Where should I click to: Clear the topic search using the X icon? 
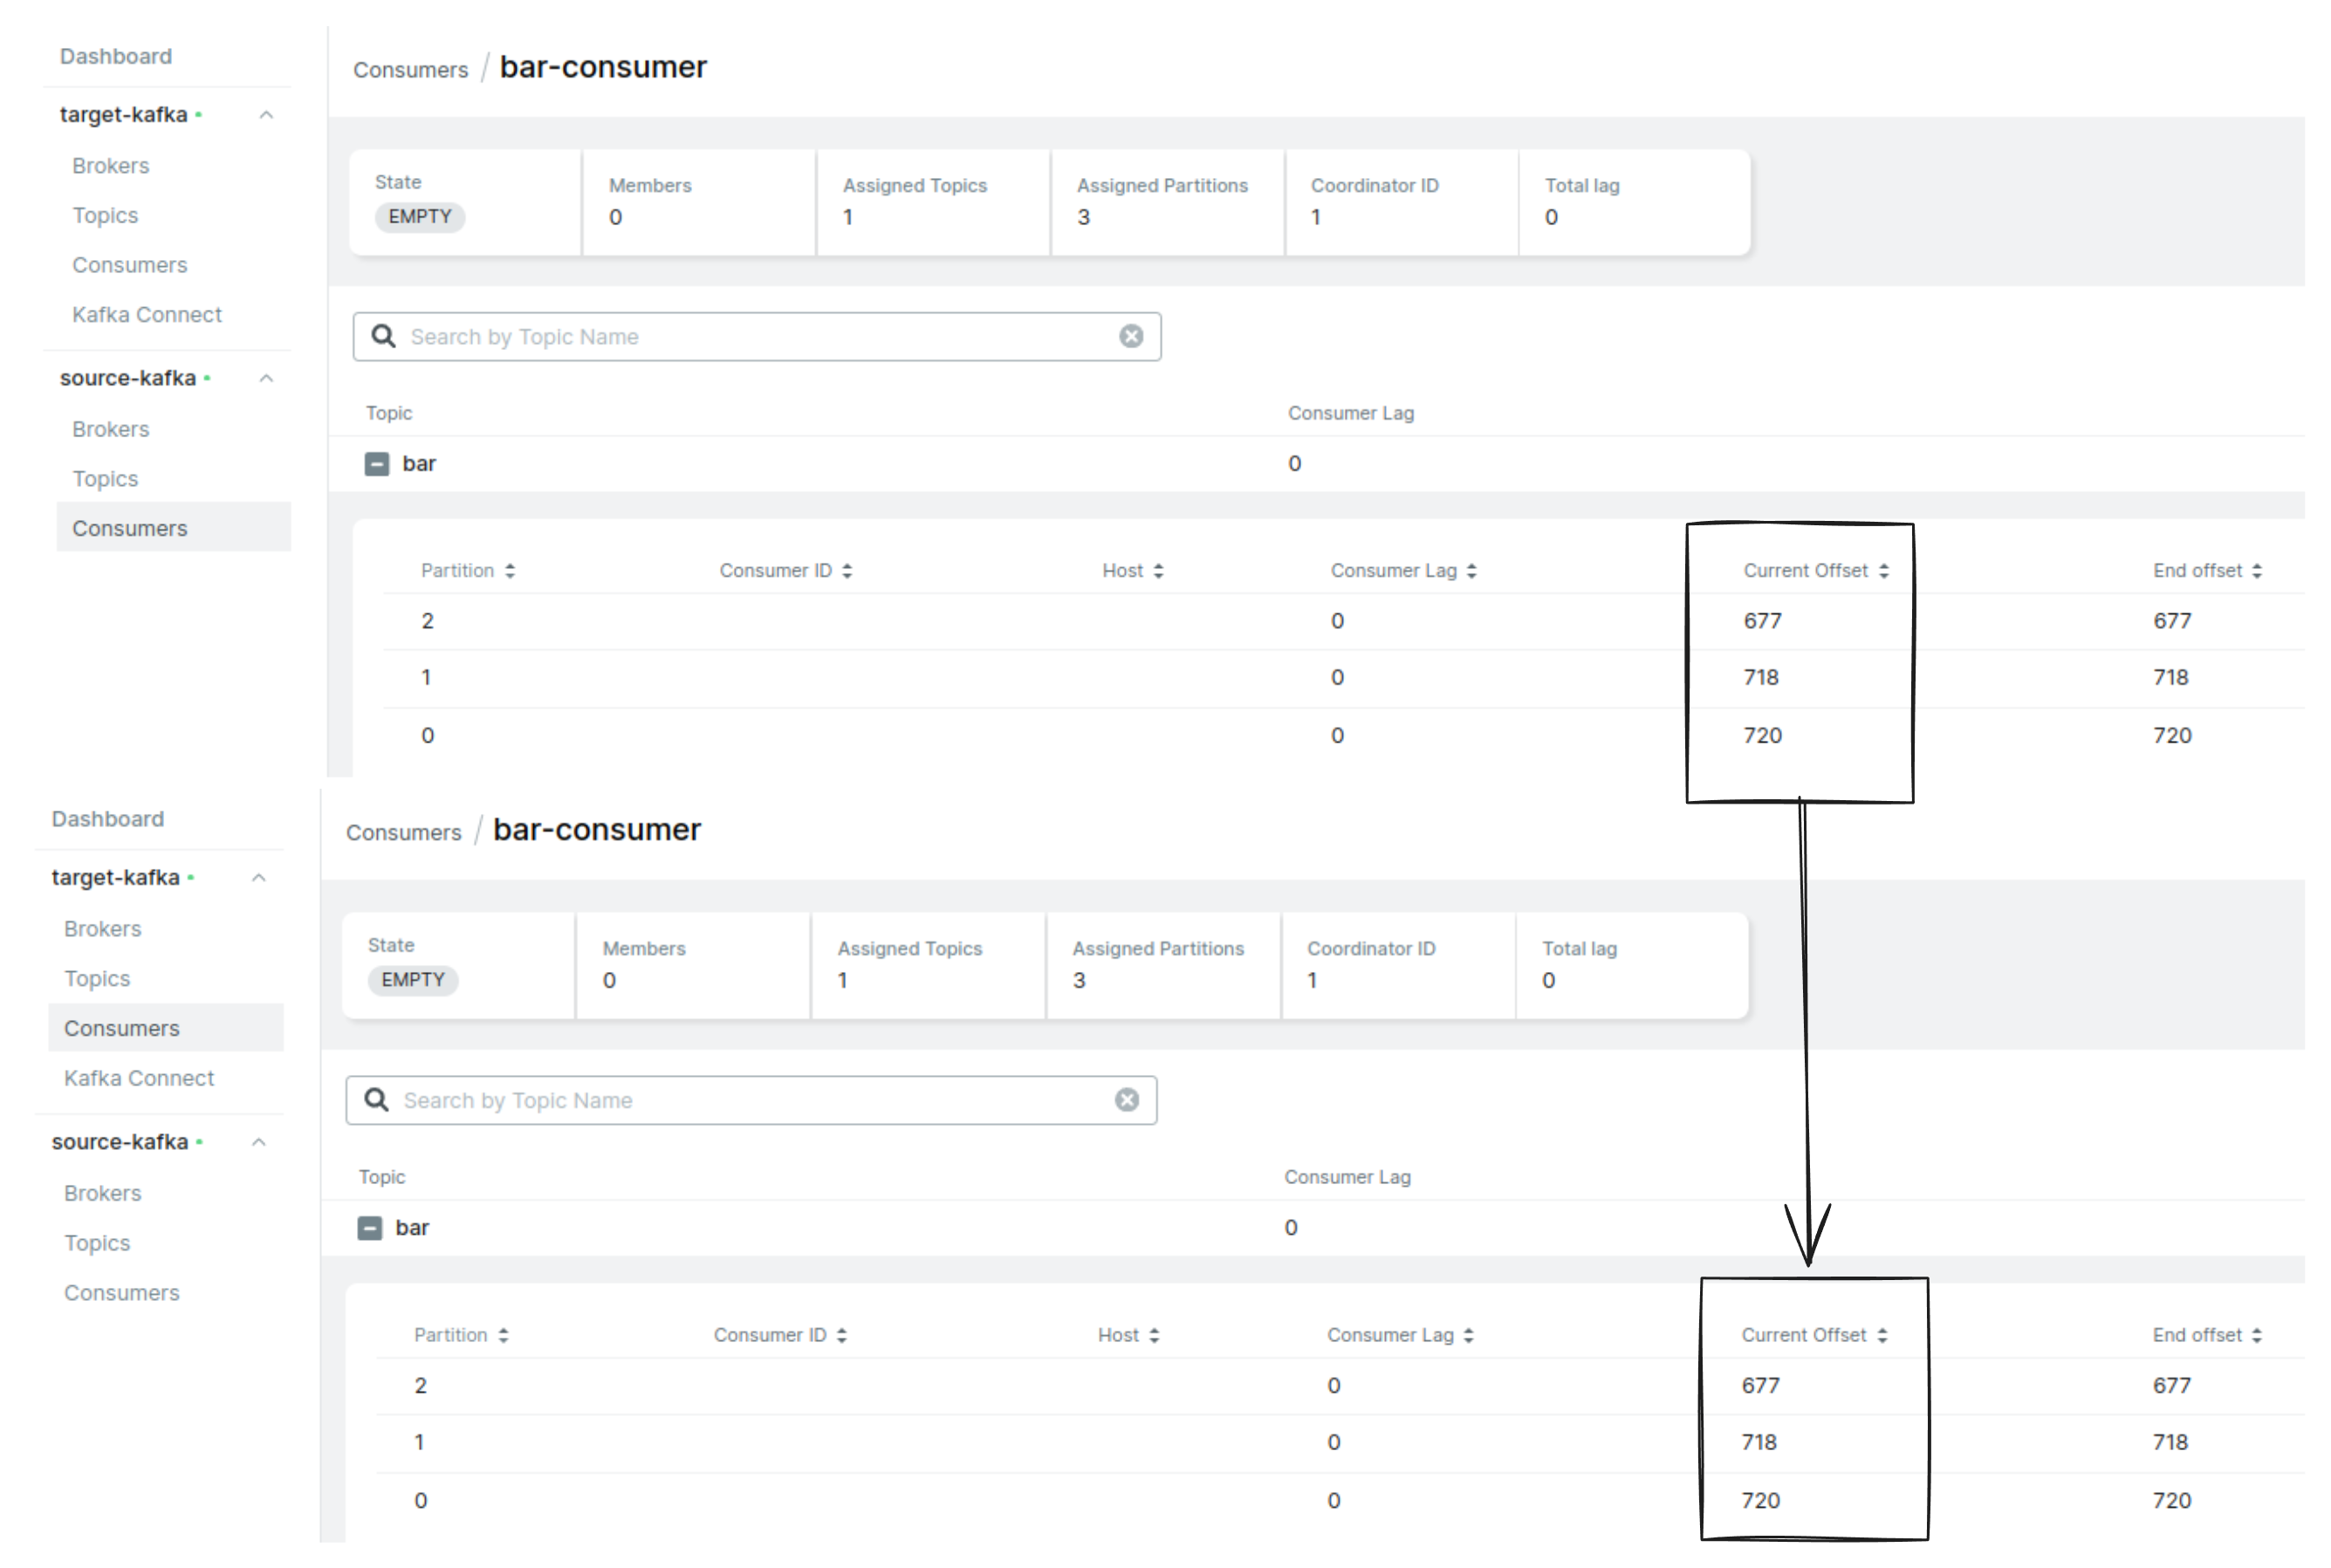pos(1131,336)
